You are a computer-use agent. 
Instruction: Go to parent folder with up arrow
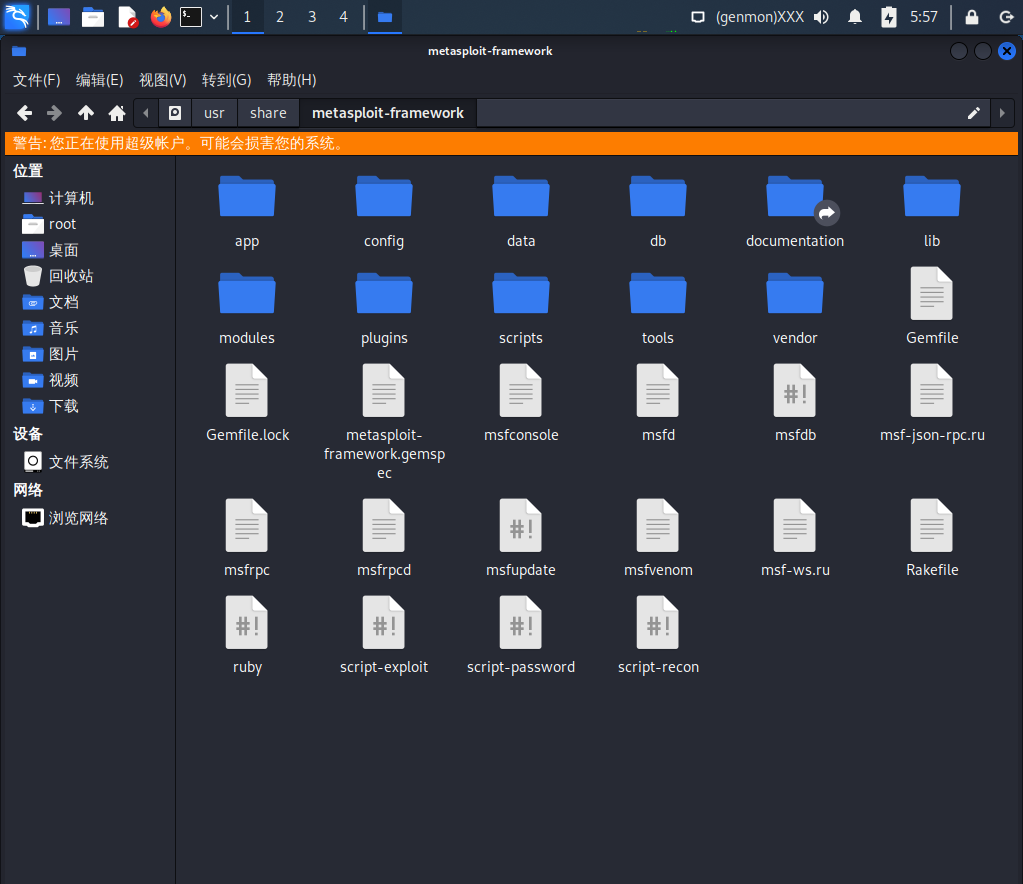pyautogui.click(x=85, y=113)
